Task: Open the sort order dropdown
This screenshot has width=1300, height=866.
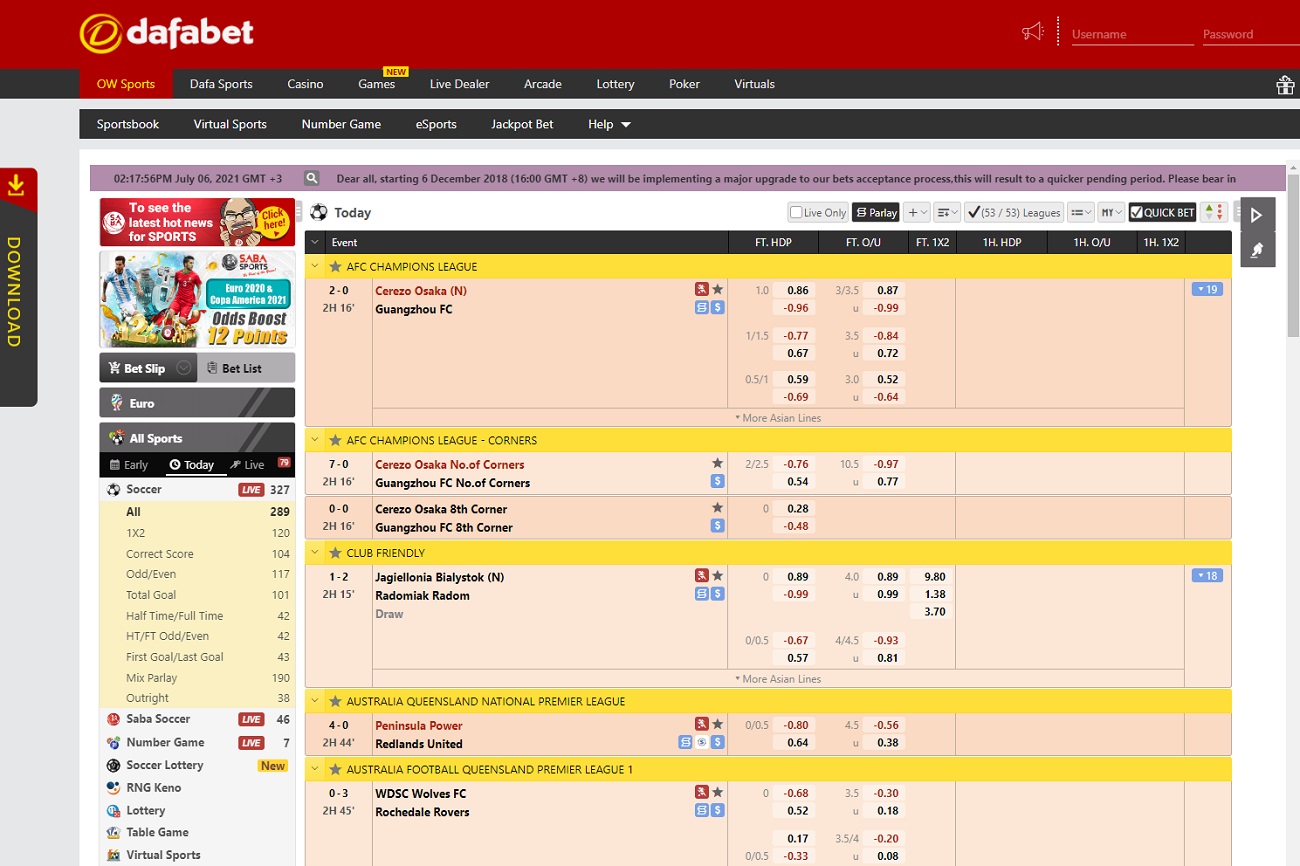Action: pos(948,212)
